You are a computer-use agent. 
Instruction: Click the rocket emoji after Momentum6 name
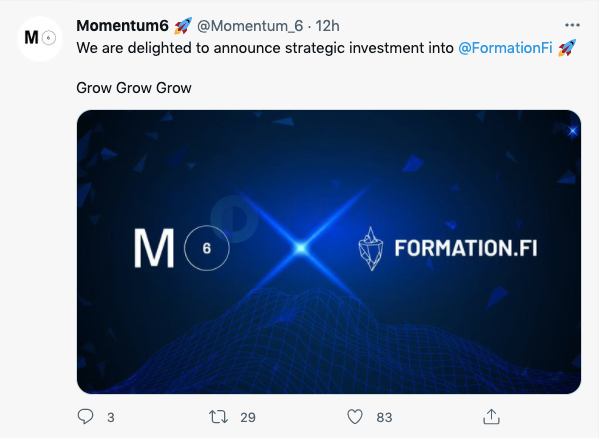pyautogui.click(x=183, y=26)
